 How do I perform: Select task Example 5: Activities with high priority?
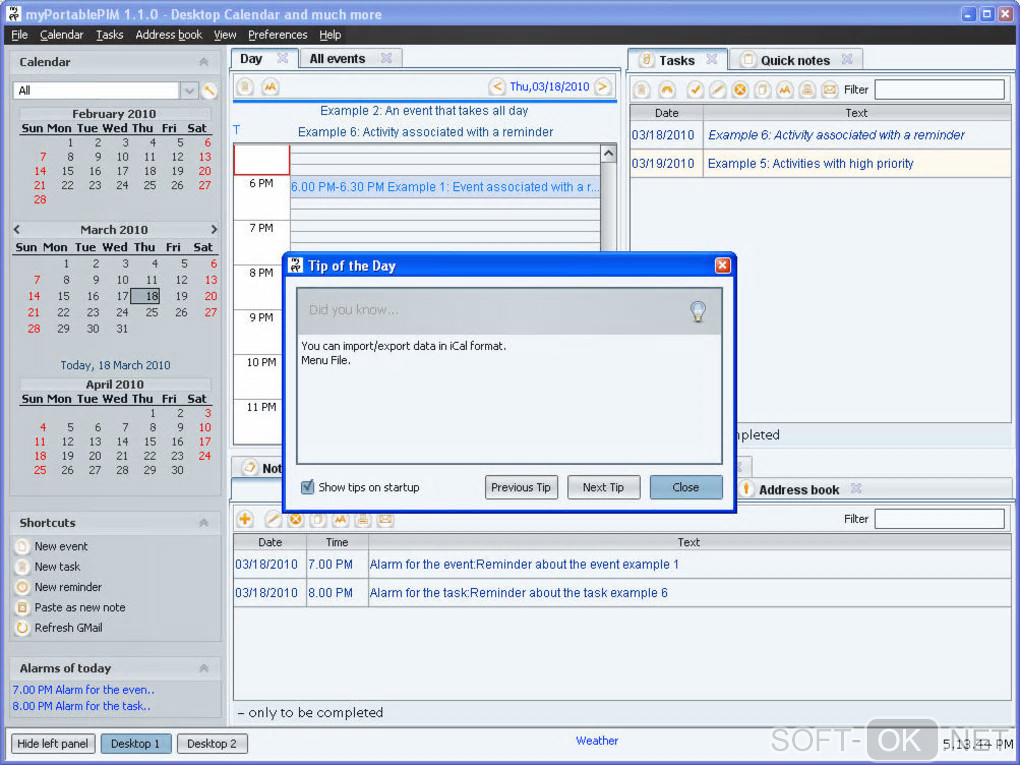820,163
